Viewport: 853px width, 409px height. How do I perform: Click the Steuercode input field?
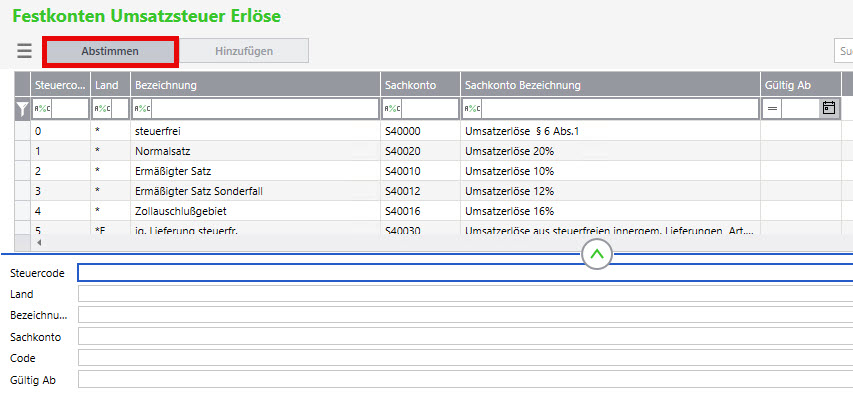click(465, 272)
